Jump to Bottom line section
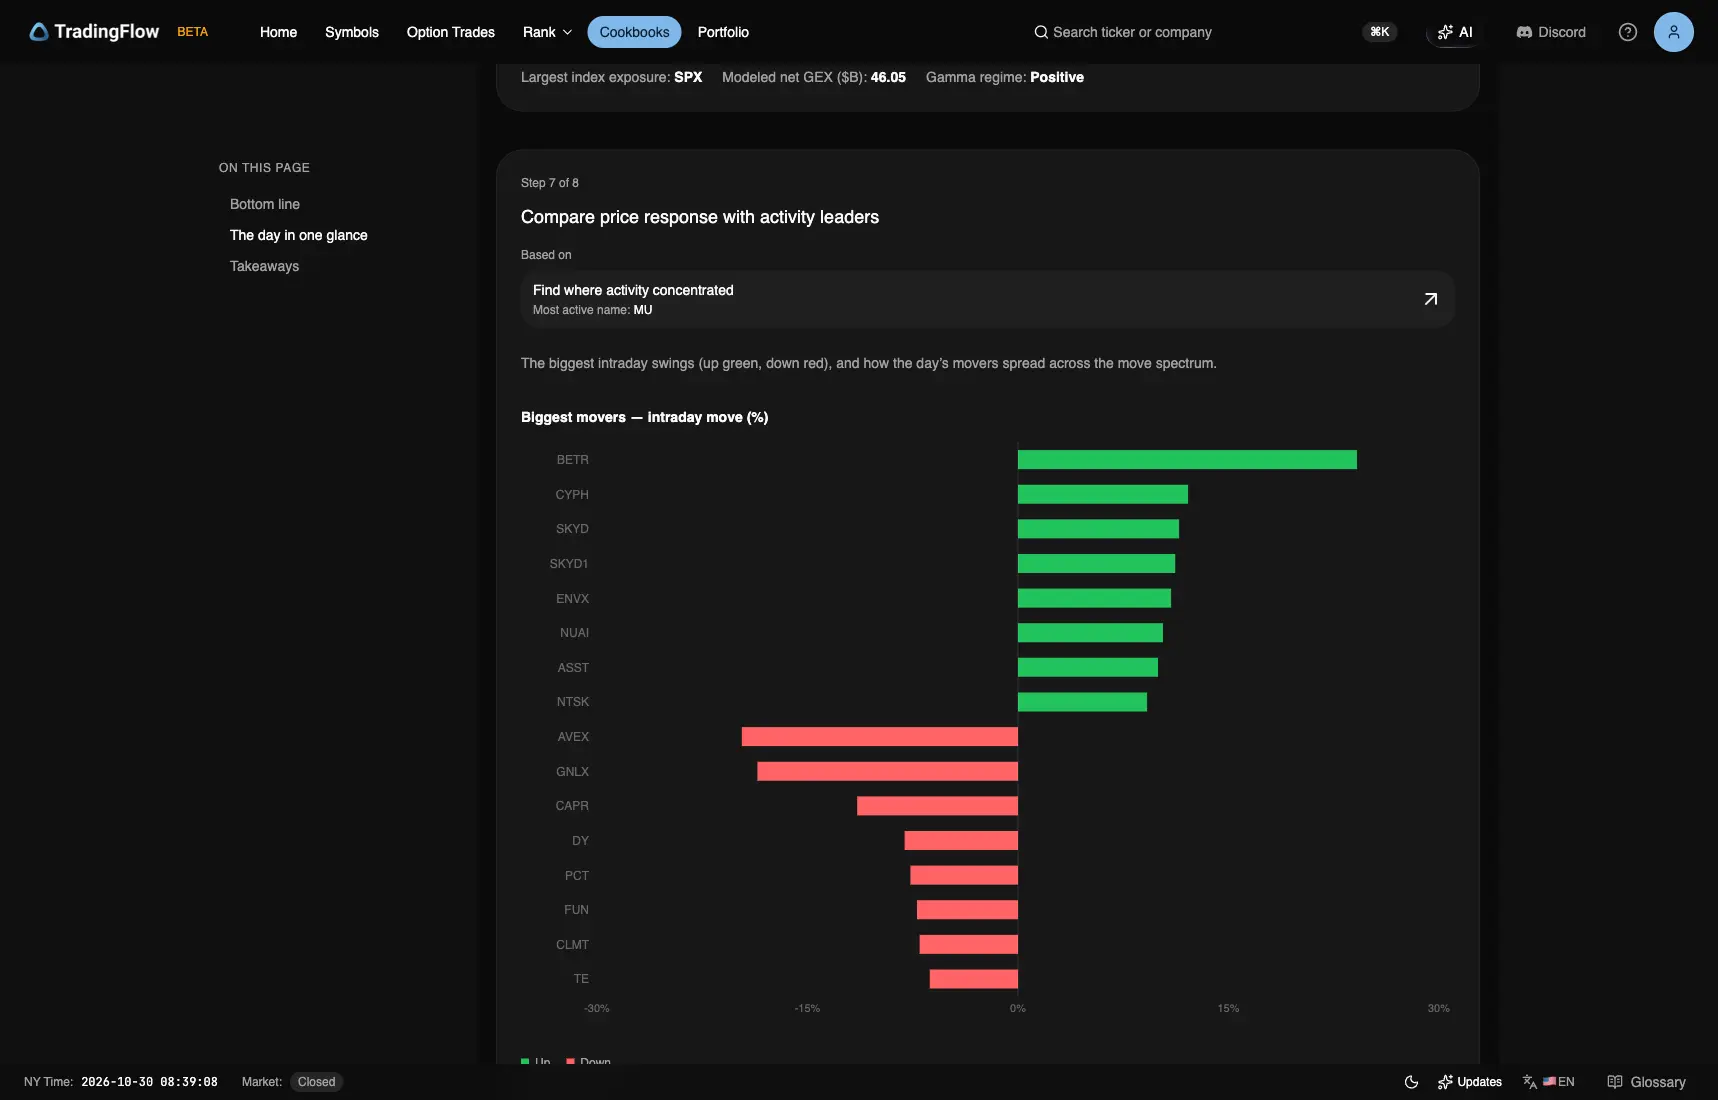 [x=264, y=204]
